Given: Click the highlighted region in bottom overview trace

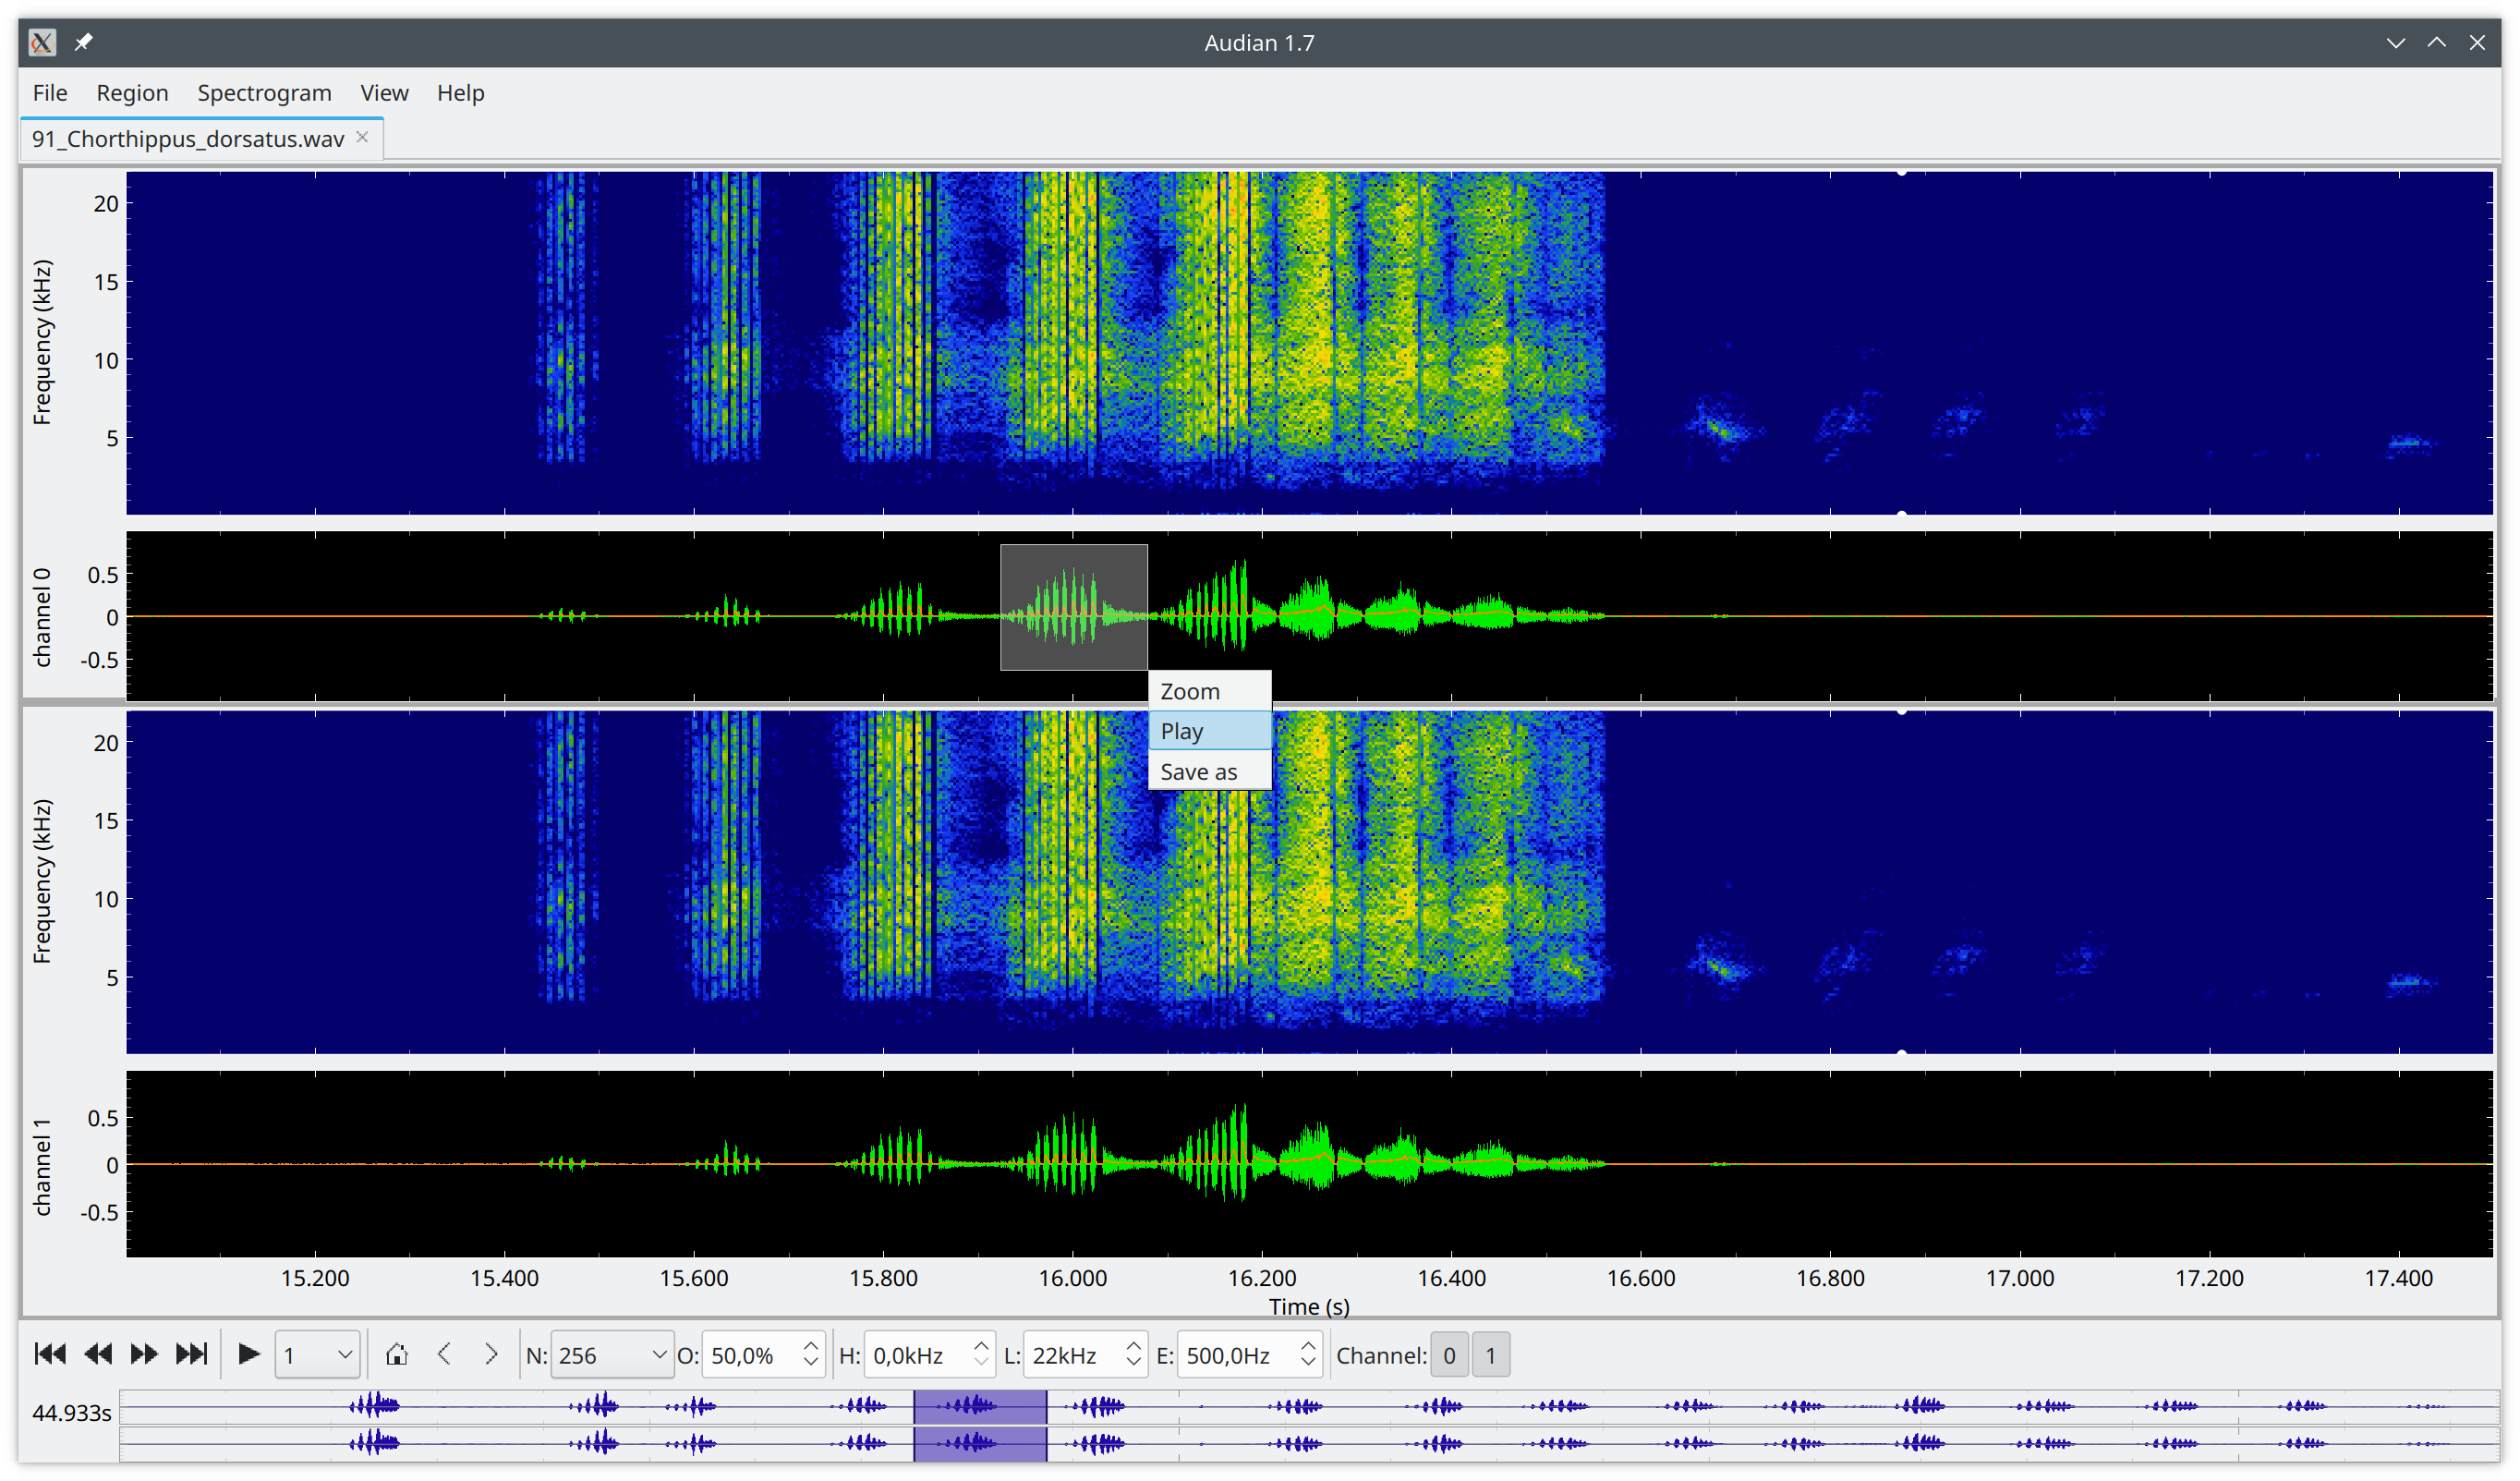Looking at the screenshot, I should point(980,1443).
